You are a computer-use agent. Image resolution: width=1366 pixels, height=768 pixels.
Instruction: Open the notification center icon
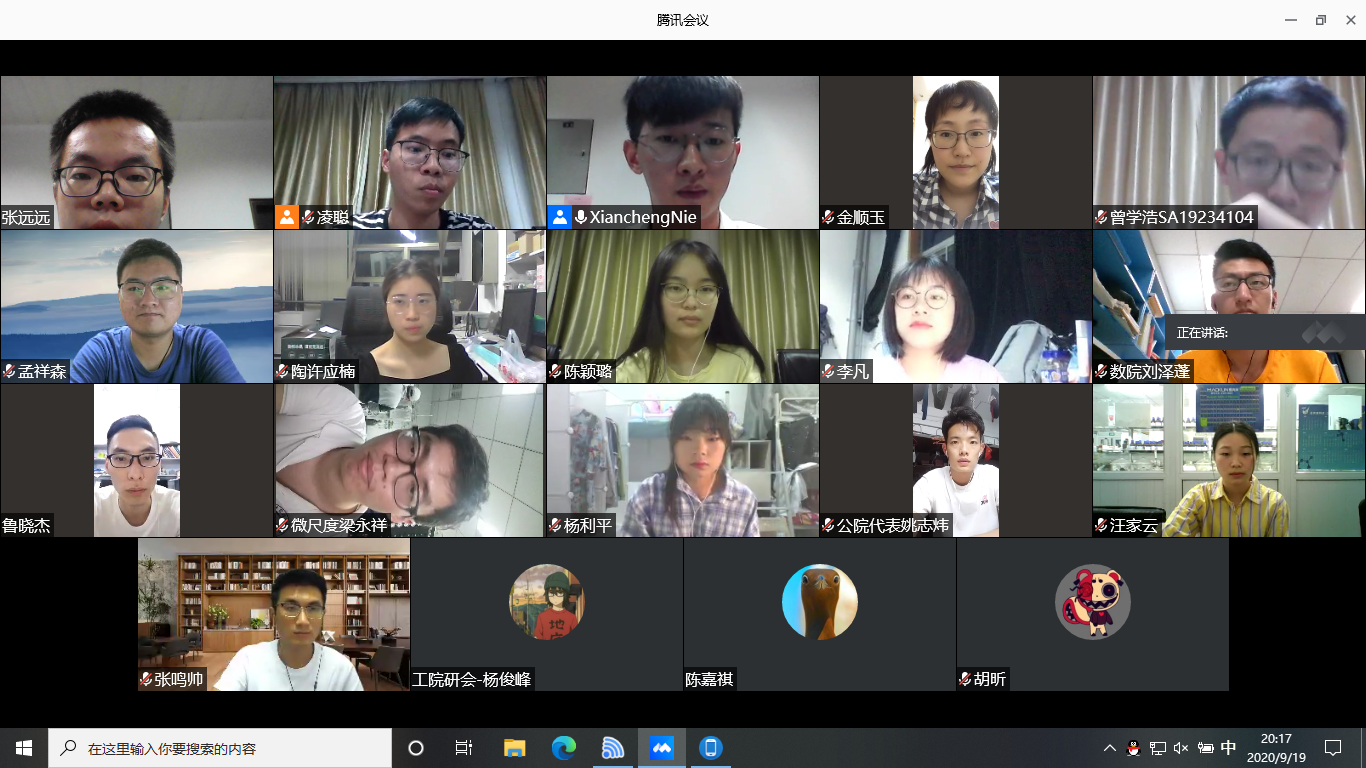[1333, 748]
